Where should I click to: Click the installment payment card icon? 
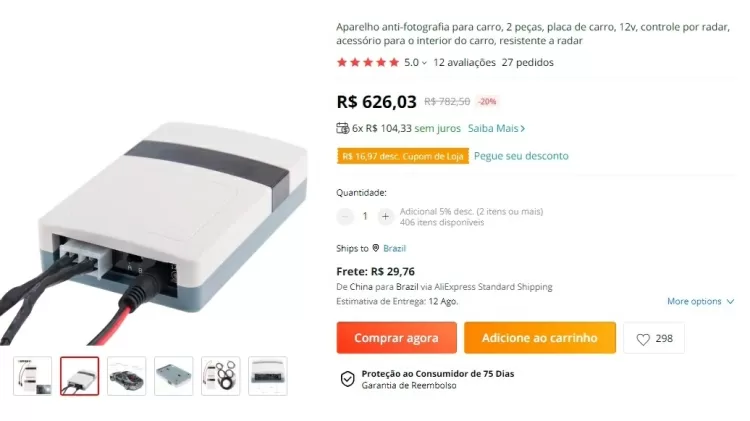tap(342, 128)
